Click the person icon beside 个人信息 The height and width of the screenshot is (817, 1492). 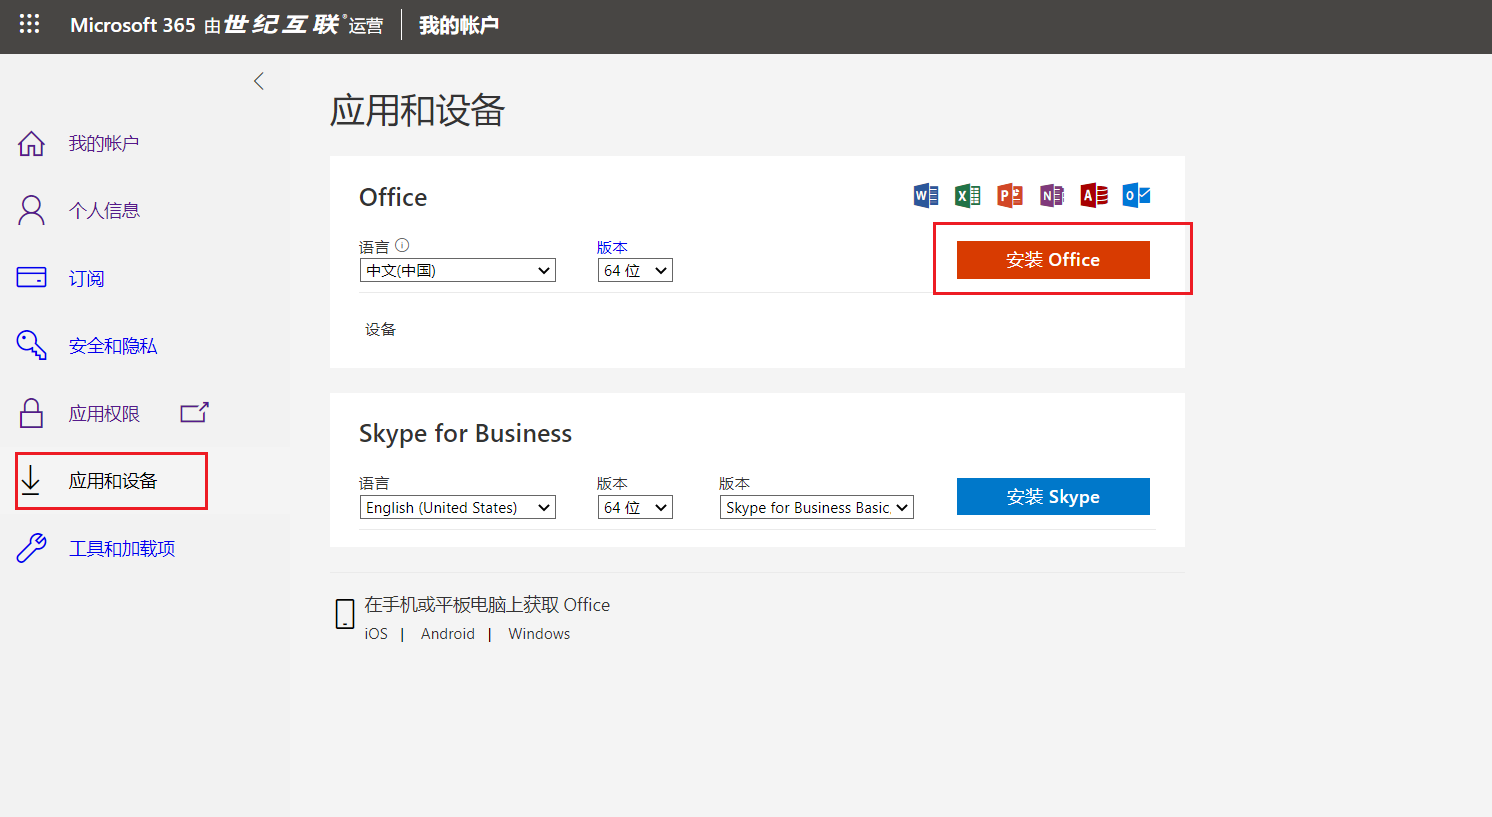click(x=32, y=210)
